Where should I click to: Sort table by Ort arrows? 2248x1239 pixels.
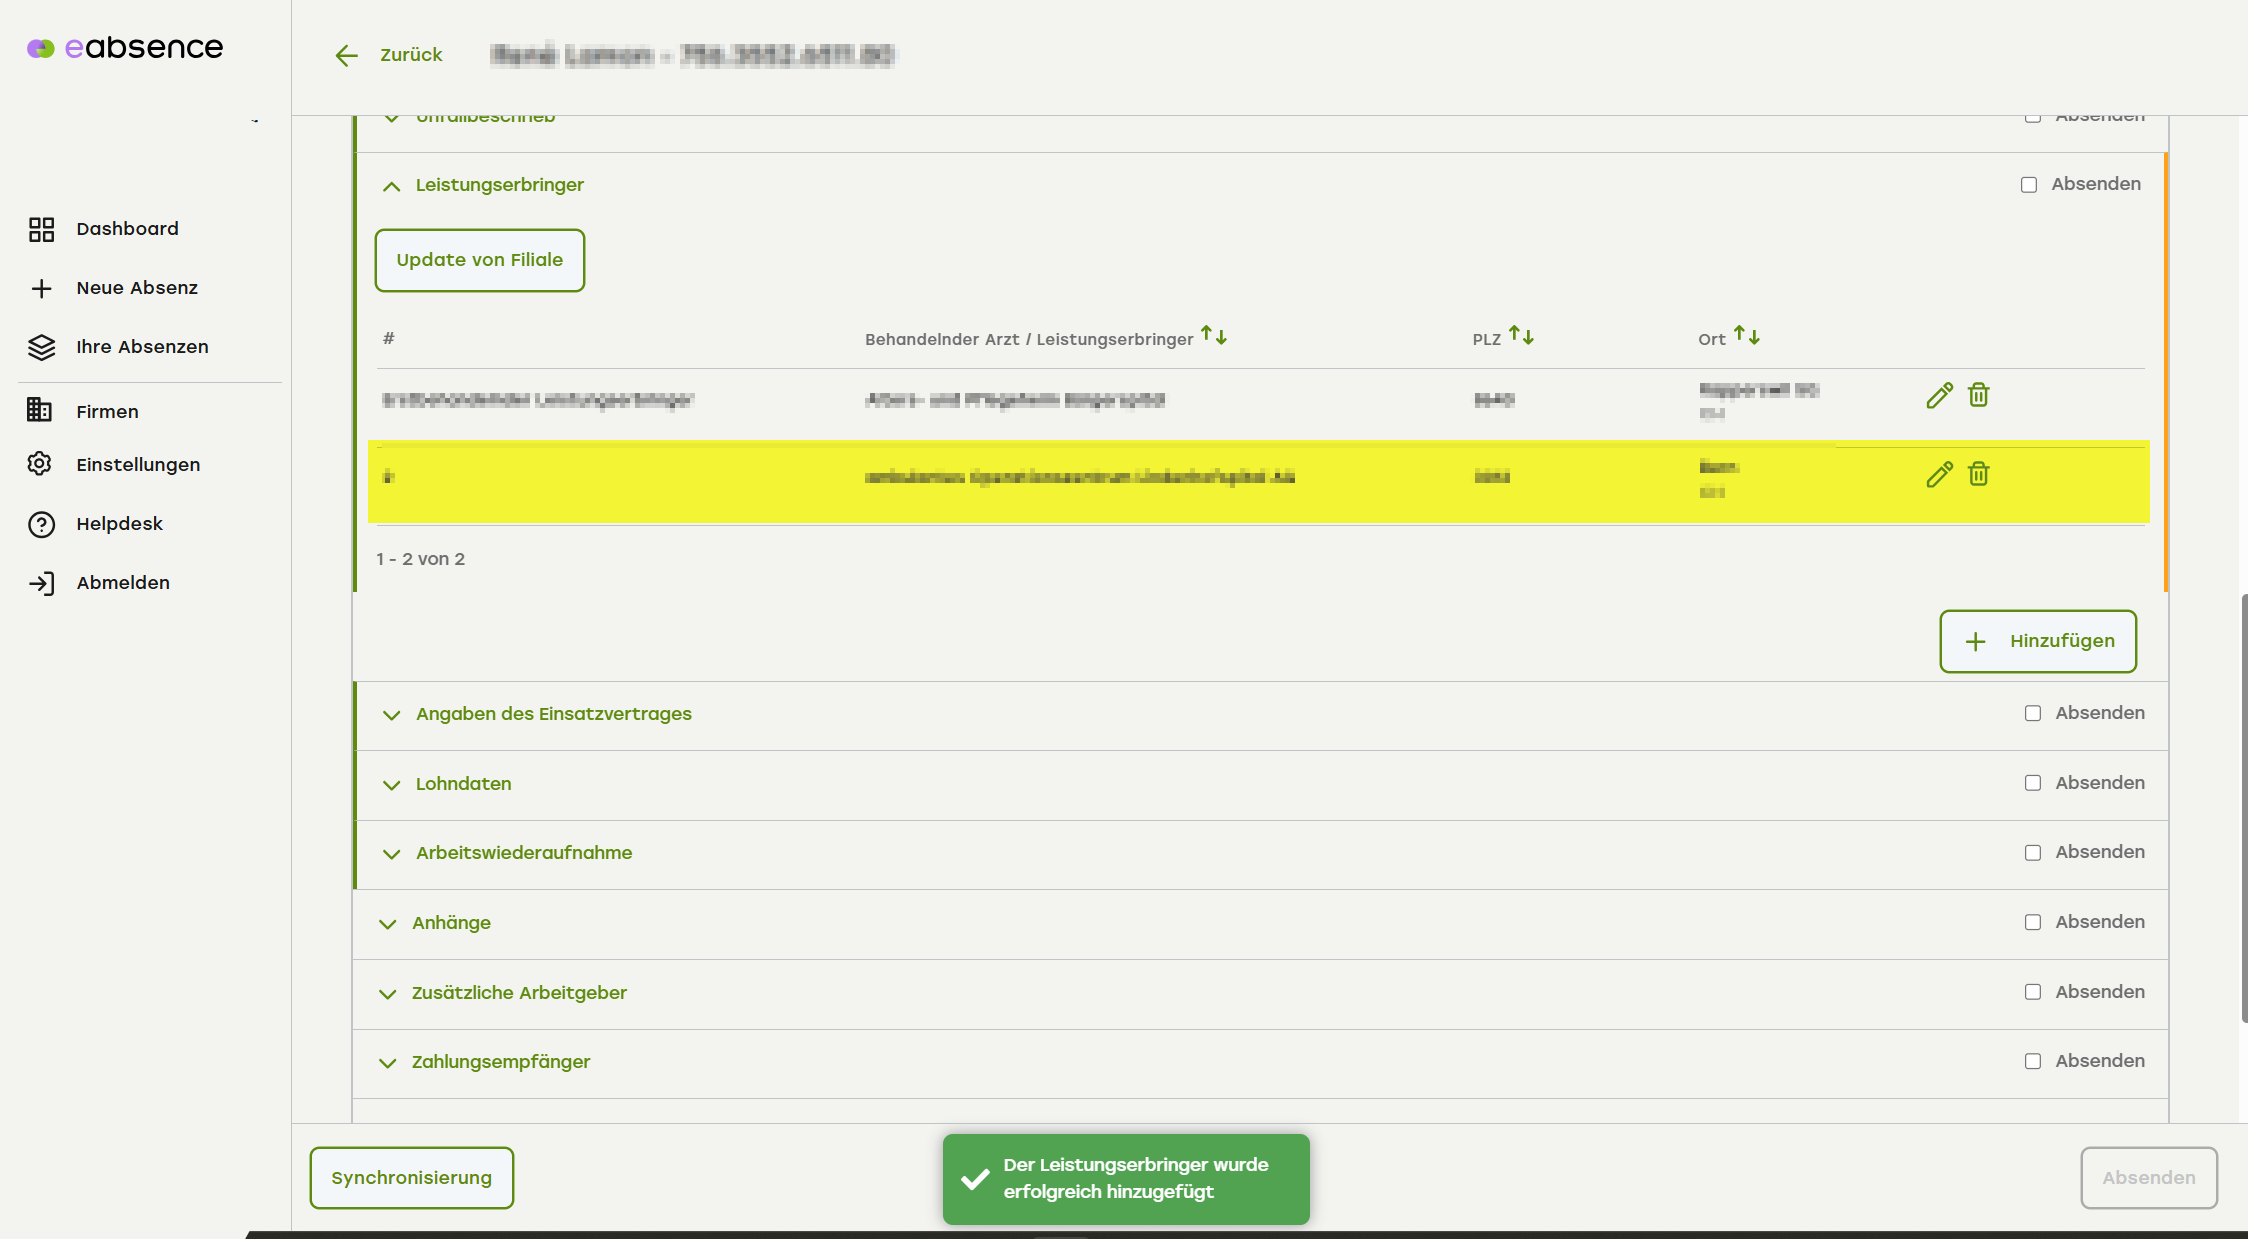tap(1747, 336)
